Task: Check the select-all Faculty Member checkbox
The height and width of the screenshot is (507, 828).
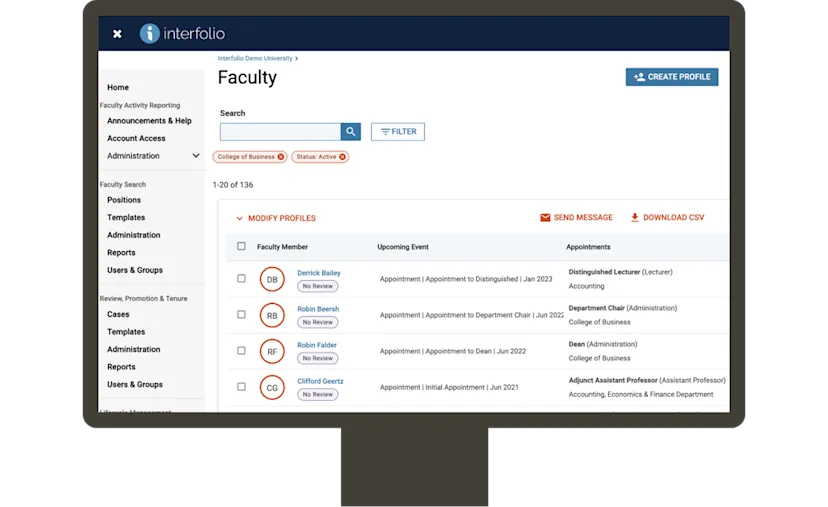Action: pos(241,246)
